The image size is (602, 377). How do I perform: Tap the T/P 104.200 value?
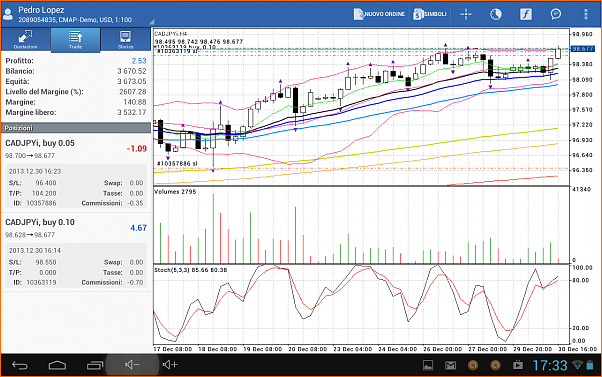(x=44, y=193)
